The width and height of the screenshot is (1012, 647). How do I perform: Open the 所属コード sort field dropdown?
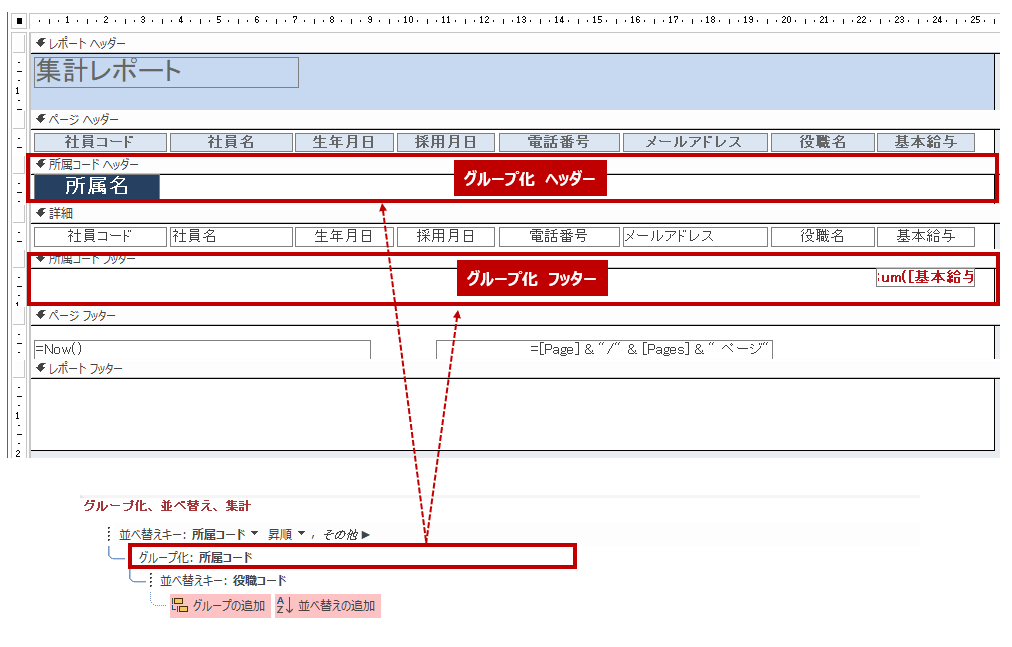tap(254, 534)
